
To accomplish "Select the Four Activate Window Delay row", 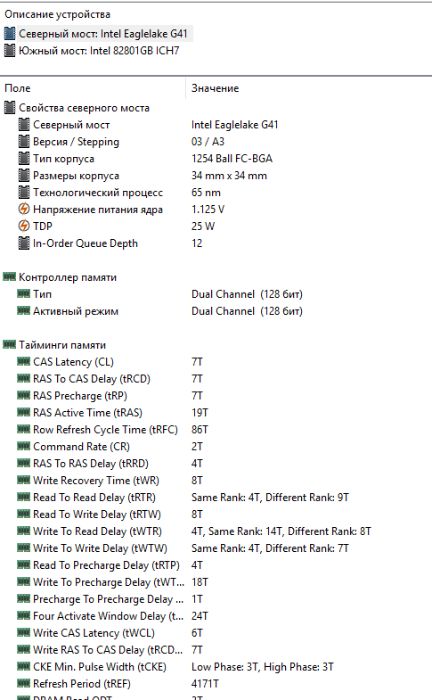I will point(108,617).
